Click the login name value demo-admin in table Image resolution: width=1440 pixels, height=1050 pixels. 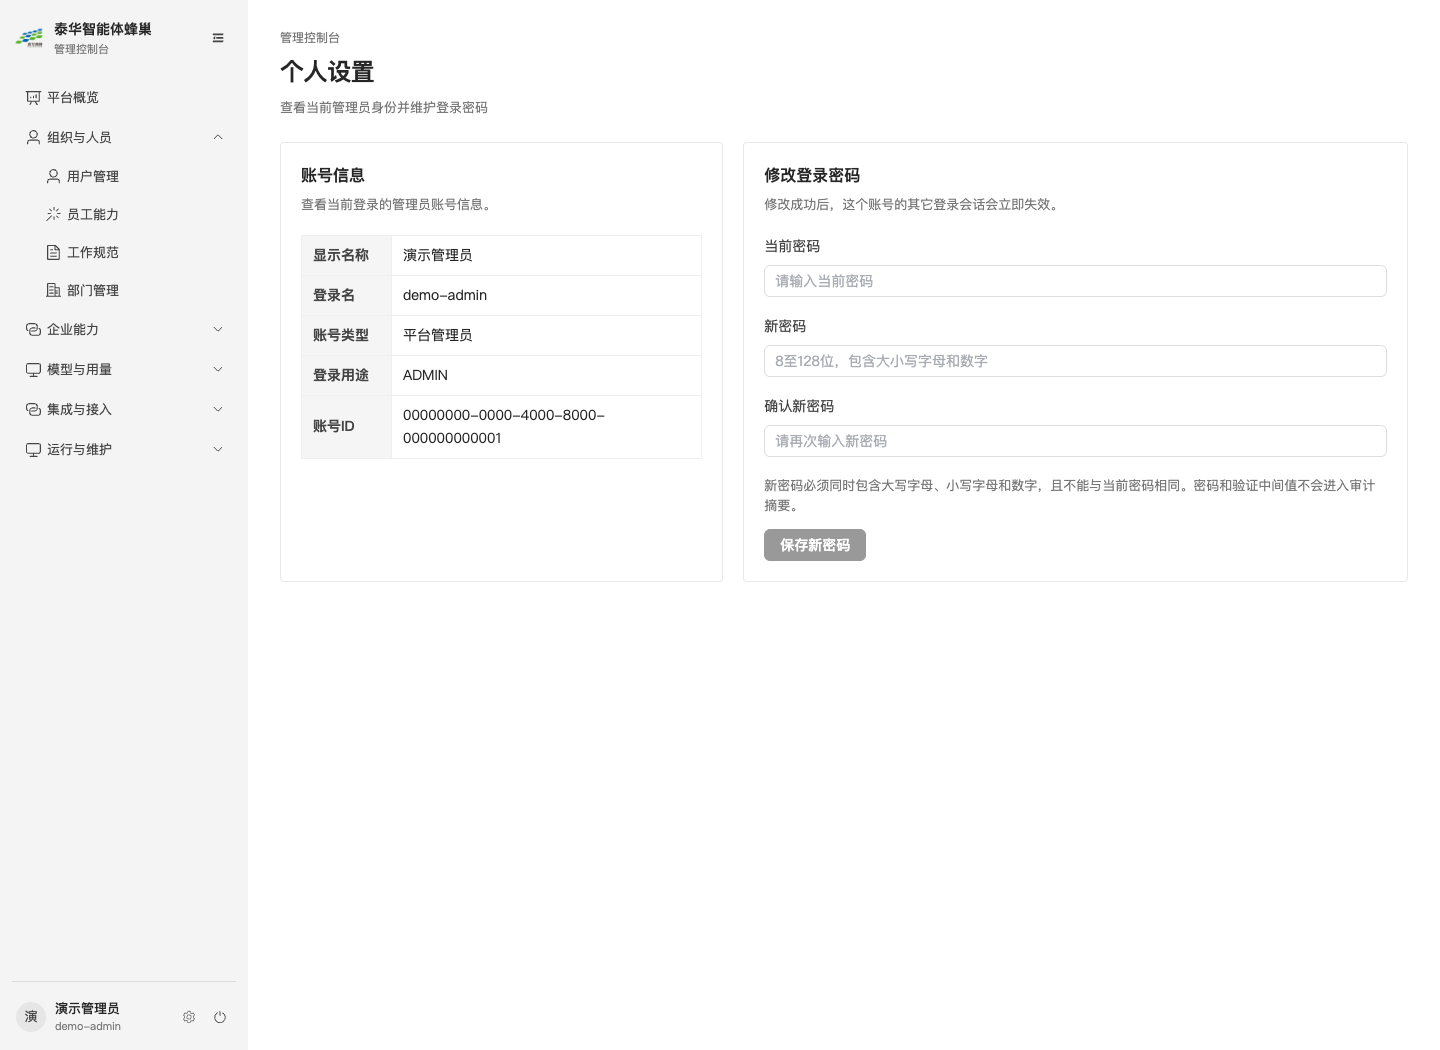445,295
